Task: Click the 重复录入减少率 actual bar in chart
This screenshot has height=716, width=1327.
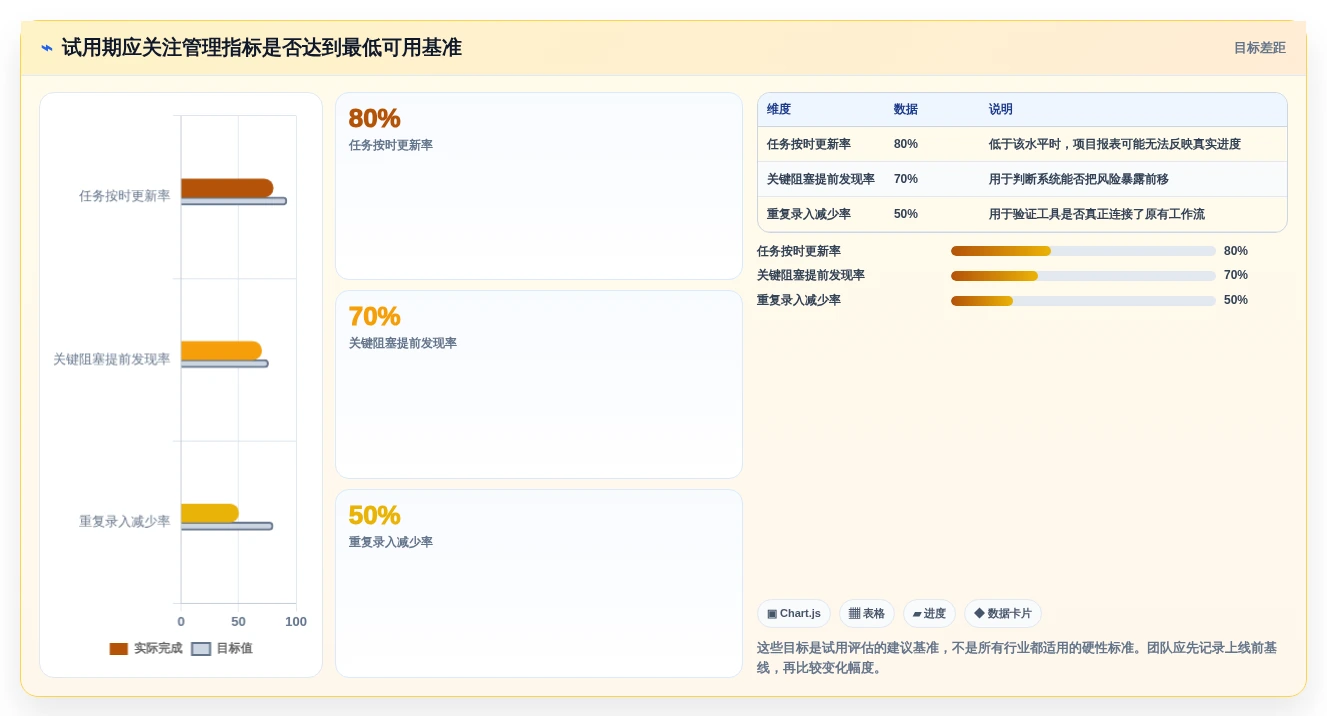Action: [x=210, y=513]
